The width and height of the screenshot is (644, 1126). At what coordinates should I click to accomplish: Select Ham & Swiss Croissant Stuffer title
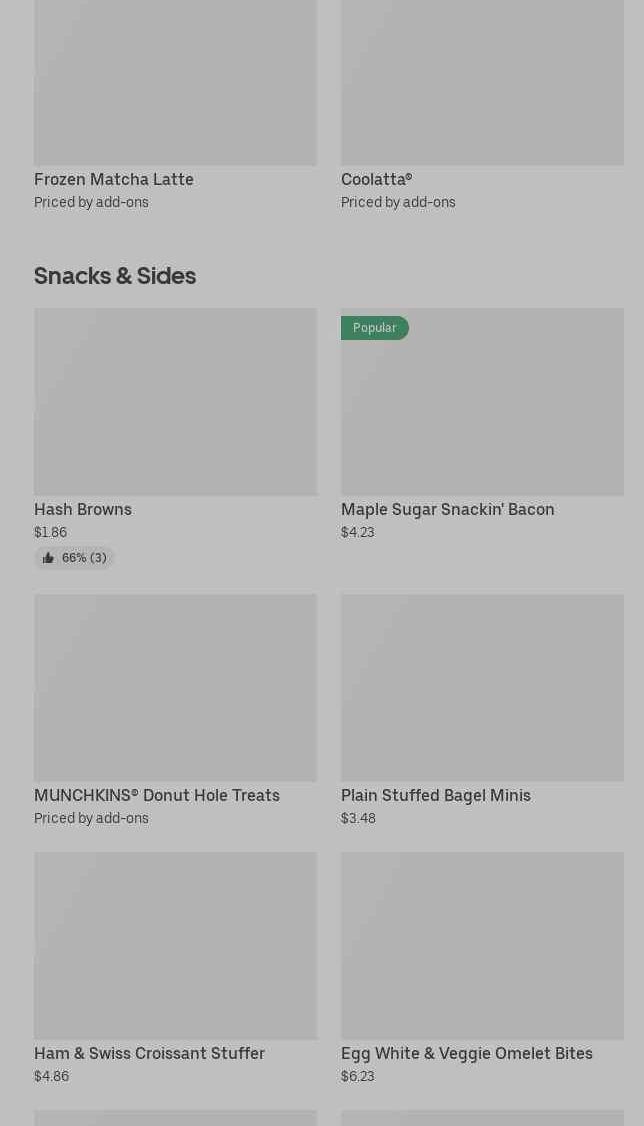pyautogui.click(x=149, y=1054)
